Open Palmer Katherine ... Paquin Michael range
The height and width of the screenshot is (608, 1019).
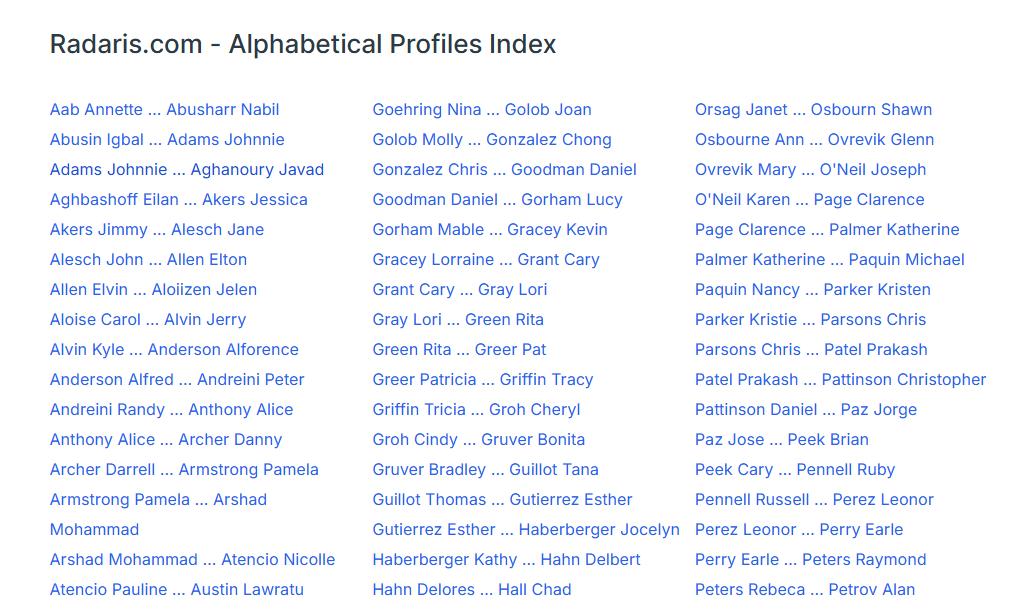pos(829,260)
